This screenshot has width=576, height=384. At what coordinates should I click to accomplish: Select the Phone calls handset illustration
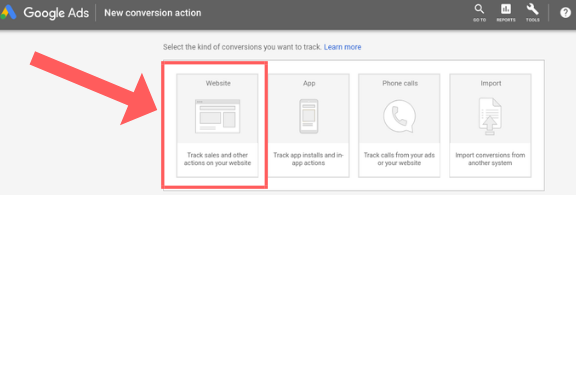point(399,116)
